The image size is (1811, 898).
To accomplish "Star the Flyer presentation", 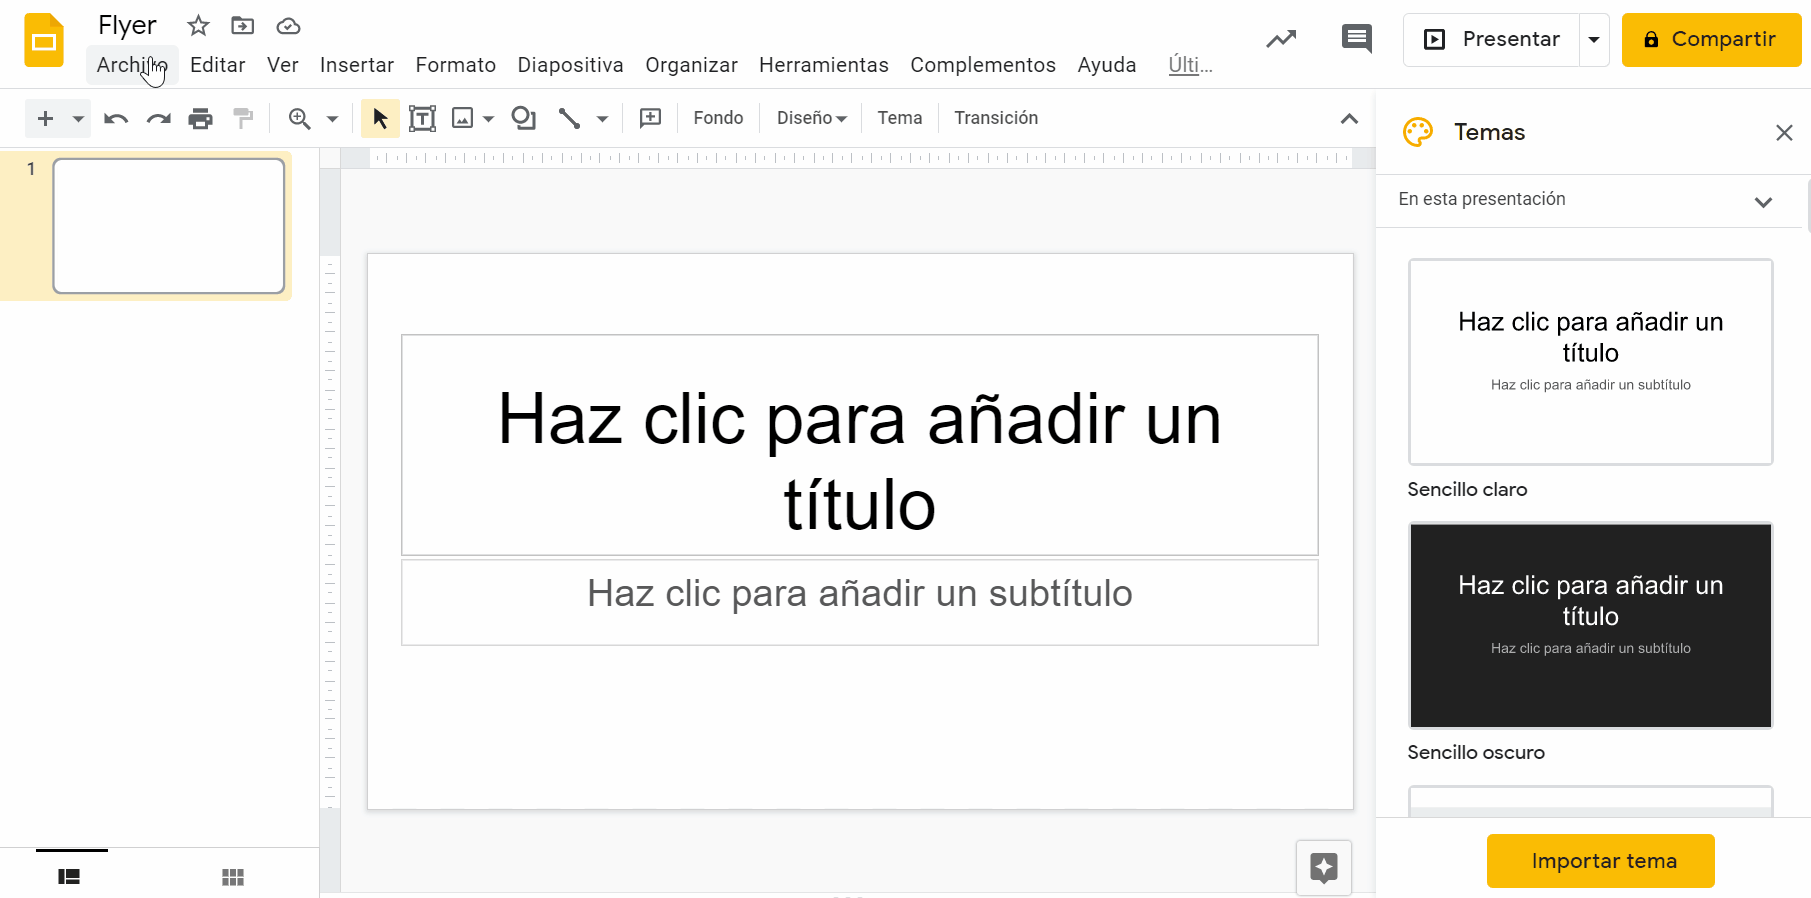I will click(198, 26).
